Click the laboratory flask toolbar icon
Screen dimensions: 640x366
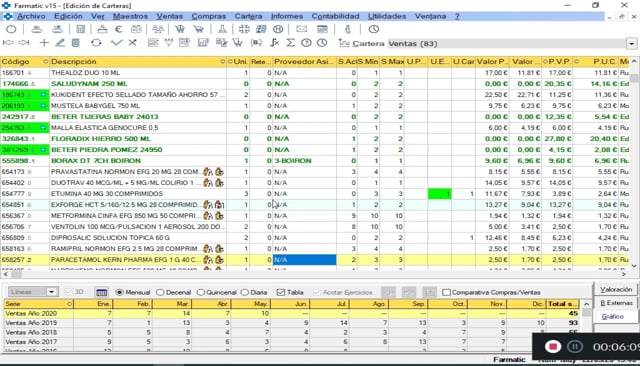(x=222, y=29)
